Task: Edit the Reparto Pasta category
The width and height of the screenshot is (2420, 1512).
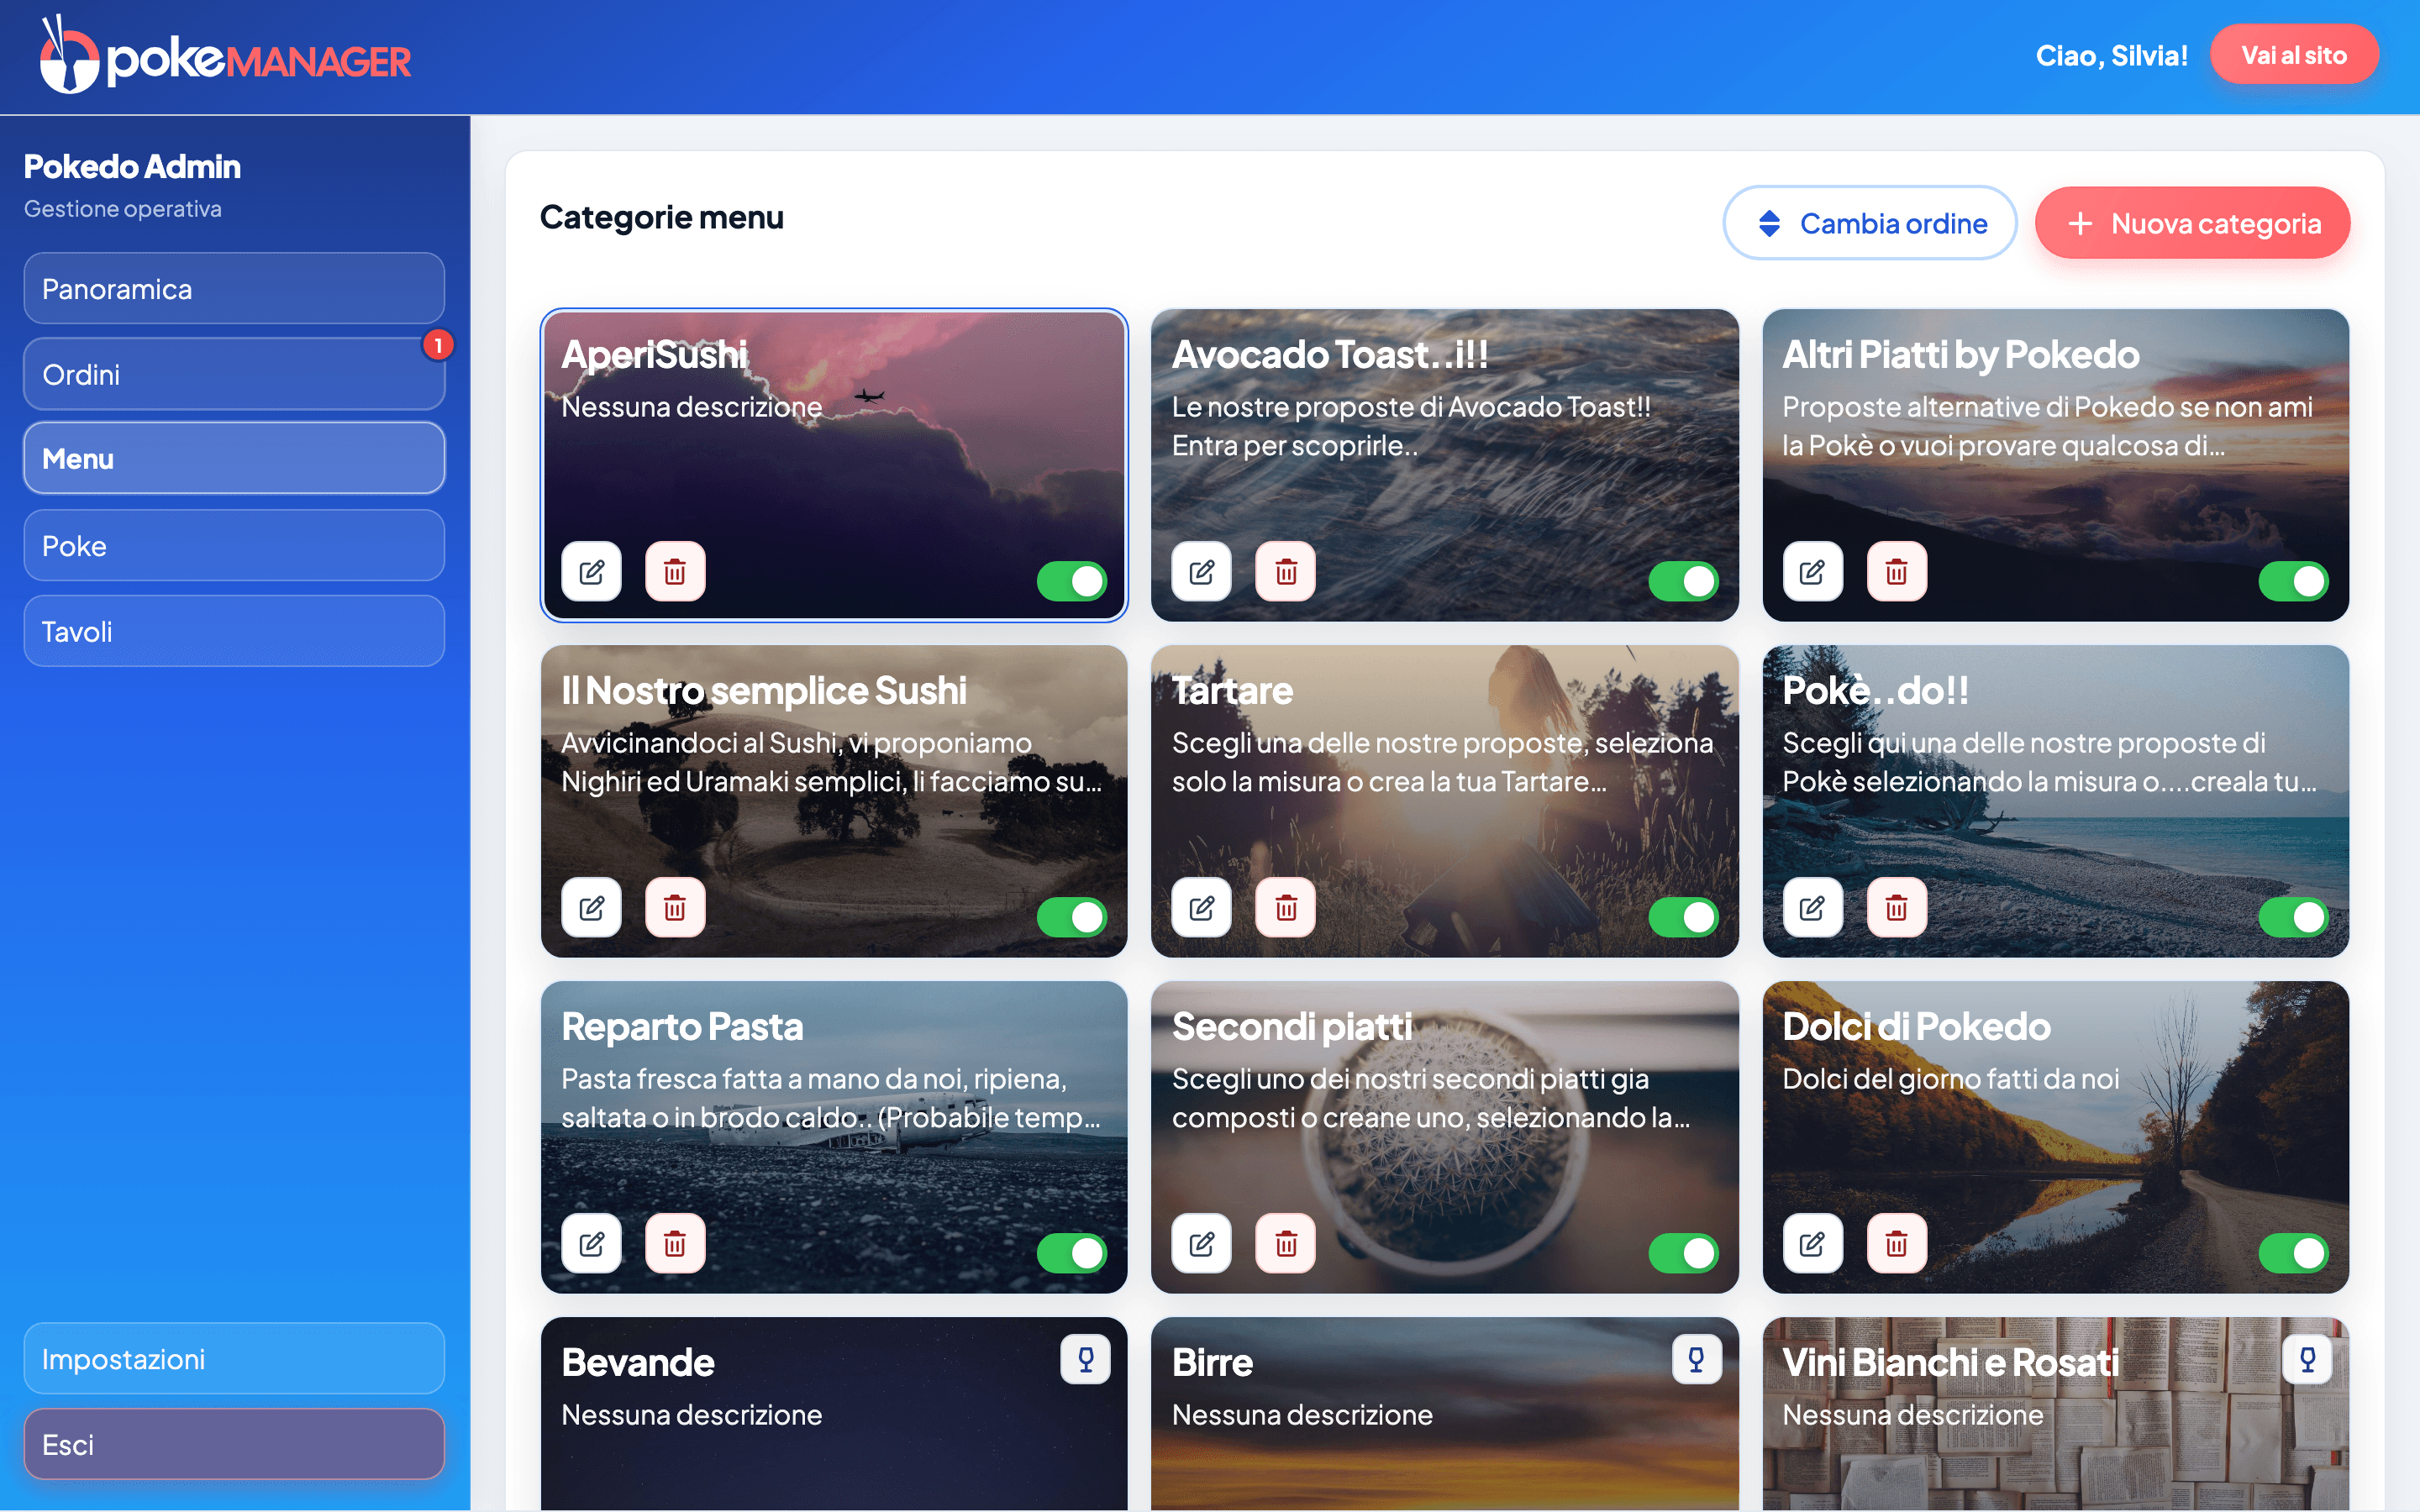Action: tap(591, 1244)
